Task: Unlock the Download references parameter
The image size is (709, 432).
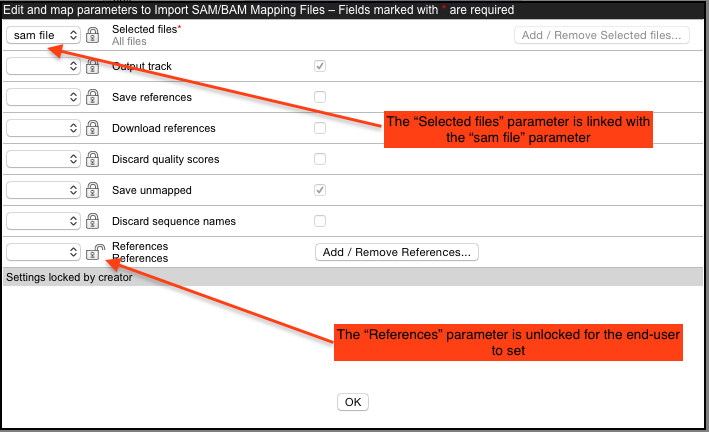Action: (93, 129)
